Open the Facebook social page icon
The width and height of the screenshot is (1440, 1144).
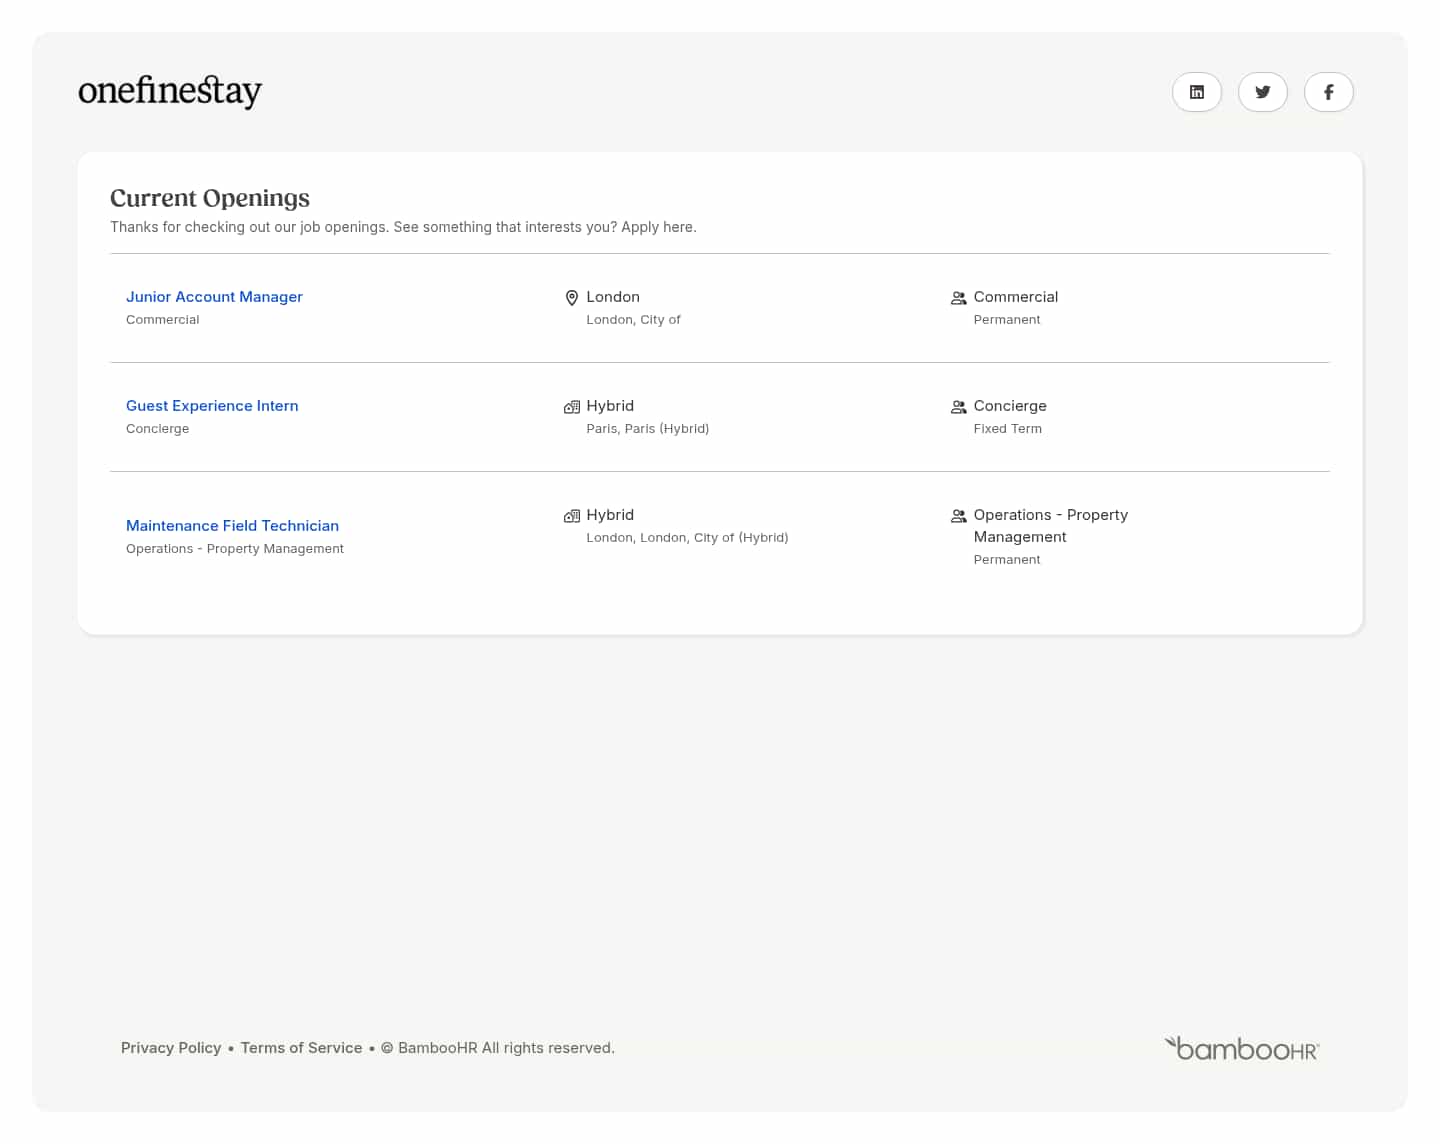pos(1329,92)
